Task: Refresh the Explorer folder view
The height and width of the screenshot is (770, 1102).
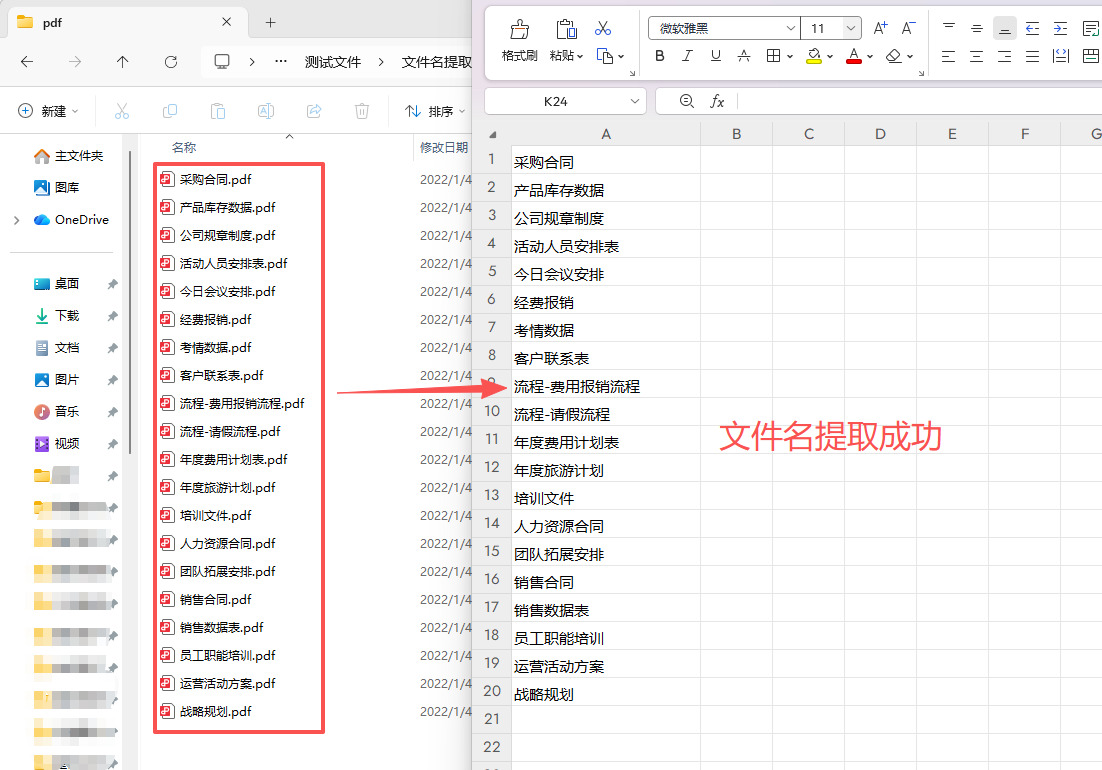Action: click(x=171, y=62)
